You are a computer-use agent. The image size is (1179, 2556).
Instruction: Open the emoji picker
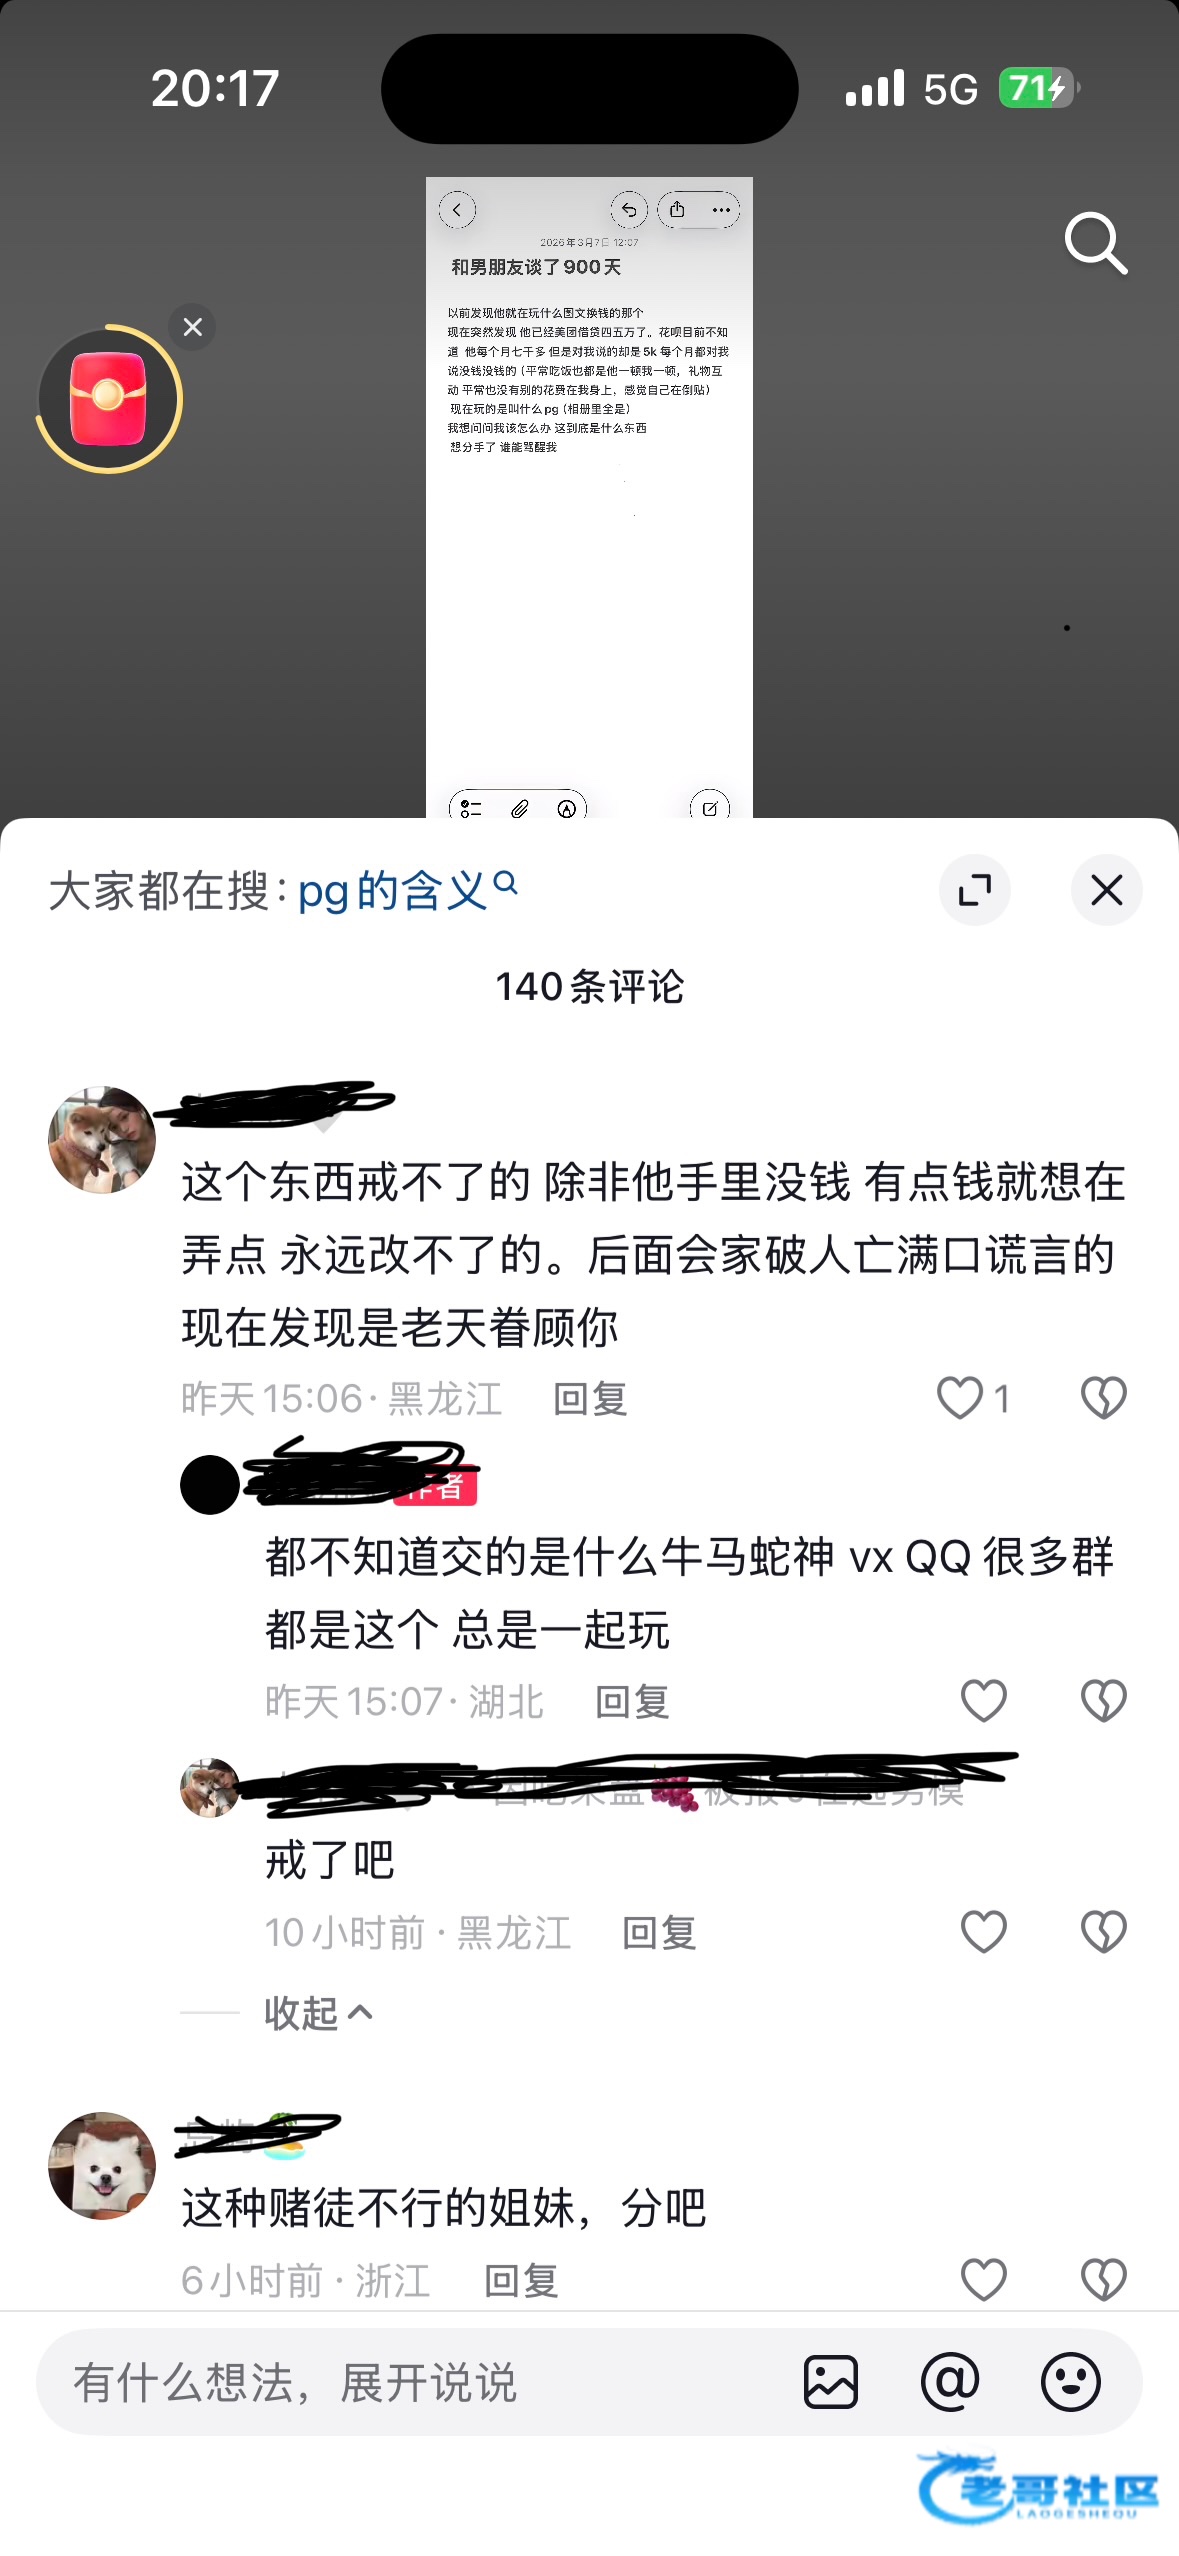point(1071,2382)
